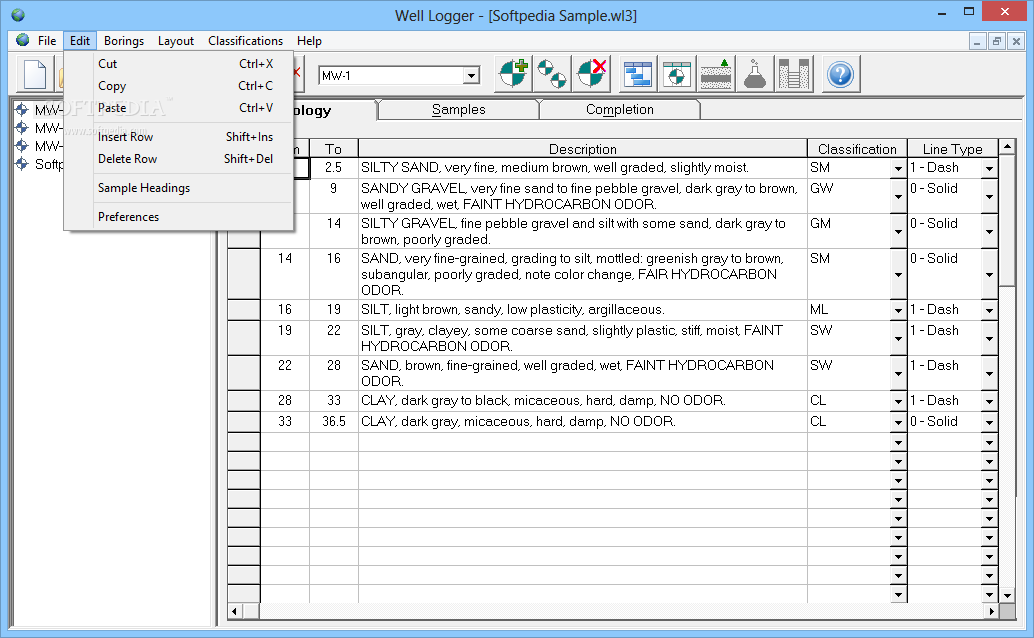Click the Add New Boring toolbar icon
The image size is (1034, 638).
tap(513, 74)
